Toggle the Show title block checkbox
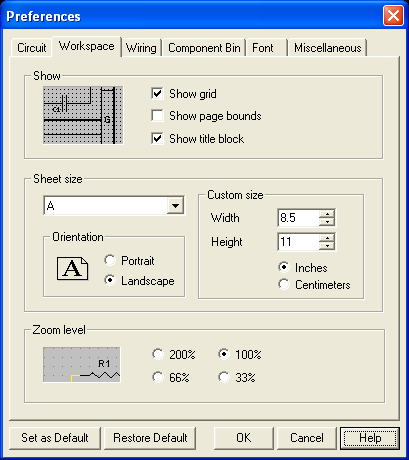Image resolution: width=409 pixels, height=460 pixels. pos(157,138)
